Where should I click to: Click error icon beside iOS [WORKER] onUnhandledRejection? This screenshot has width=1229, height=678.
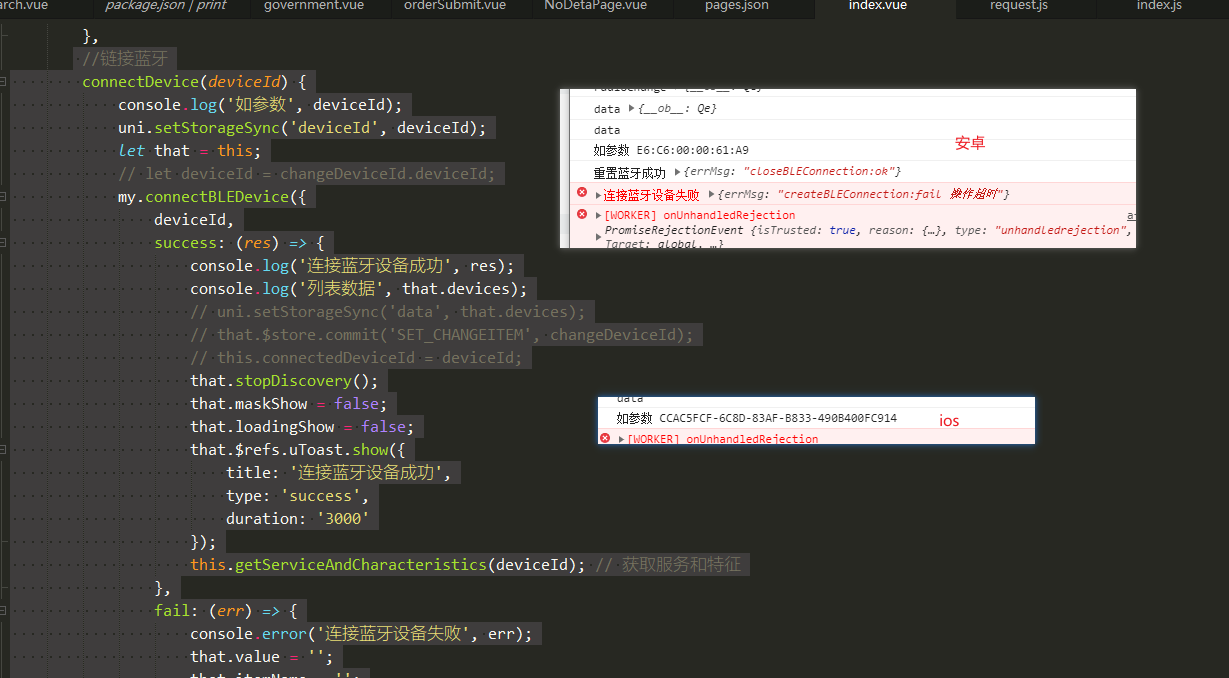pyautogui.click(x=604, y=438)
